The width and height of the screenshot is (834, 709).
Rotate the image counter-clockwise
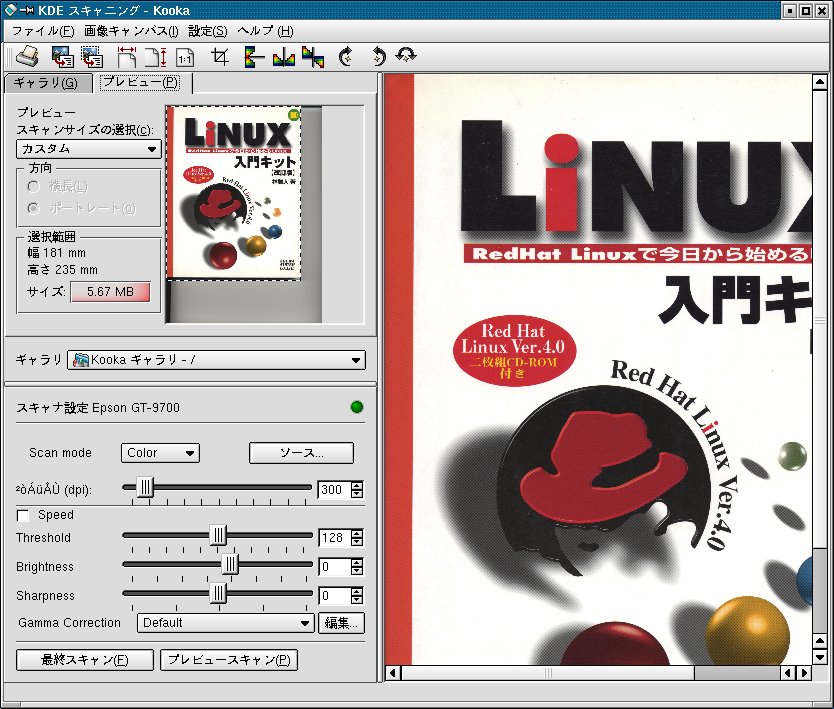(x=379, y=56)
